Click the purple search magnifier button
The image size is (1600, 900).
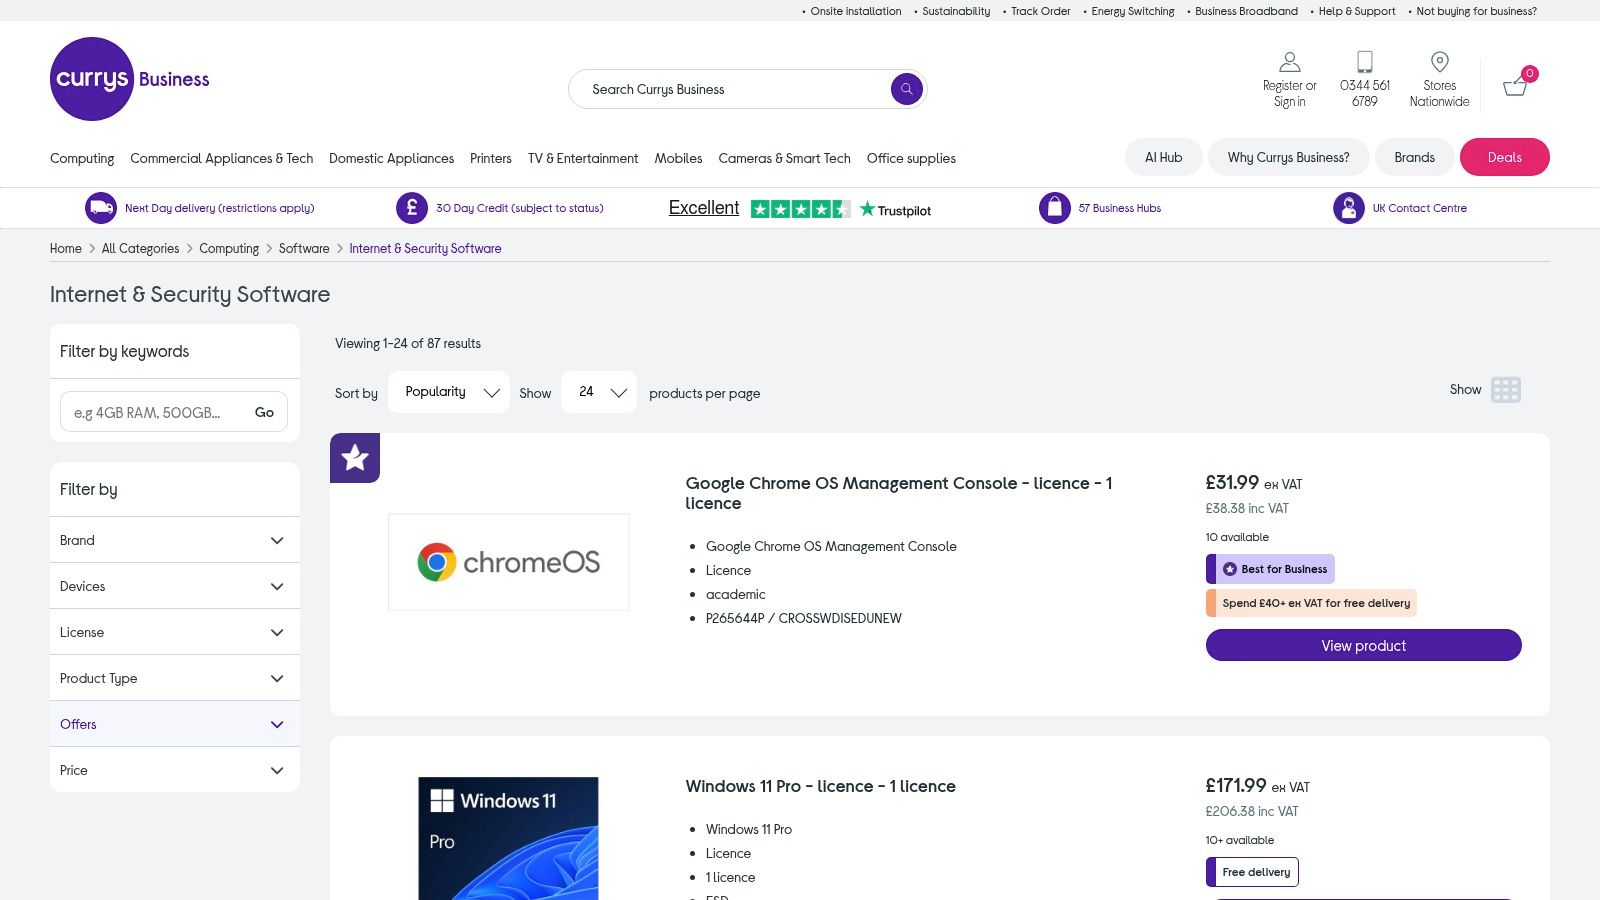click(x=907, y=89)
